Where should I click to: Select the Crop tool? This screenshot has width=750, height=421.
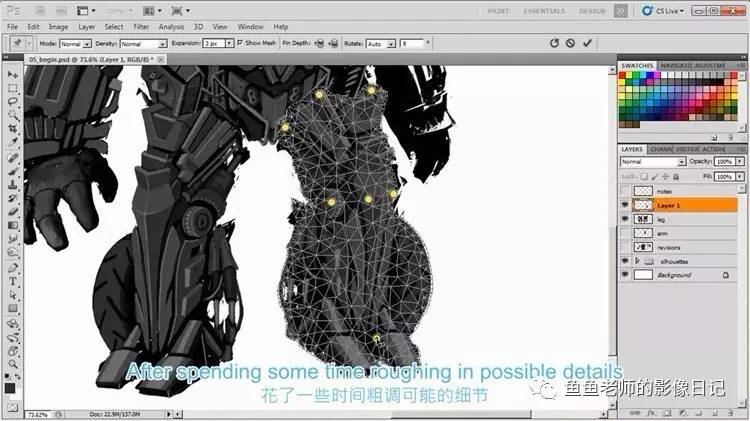(12, 128)
